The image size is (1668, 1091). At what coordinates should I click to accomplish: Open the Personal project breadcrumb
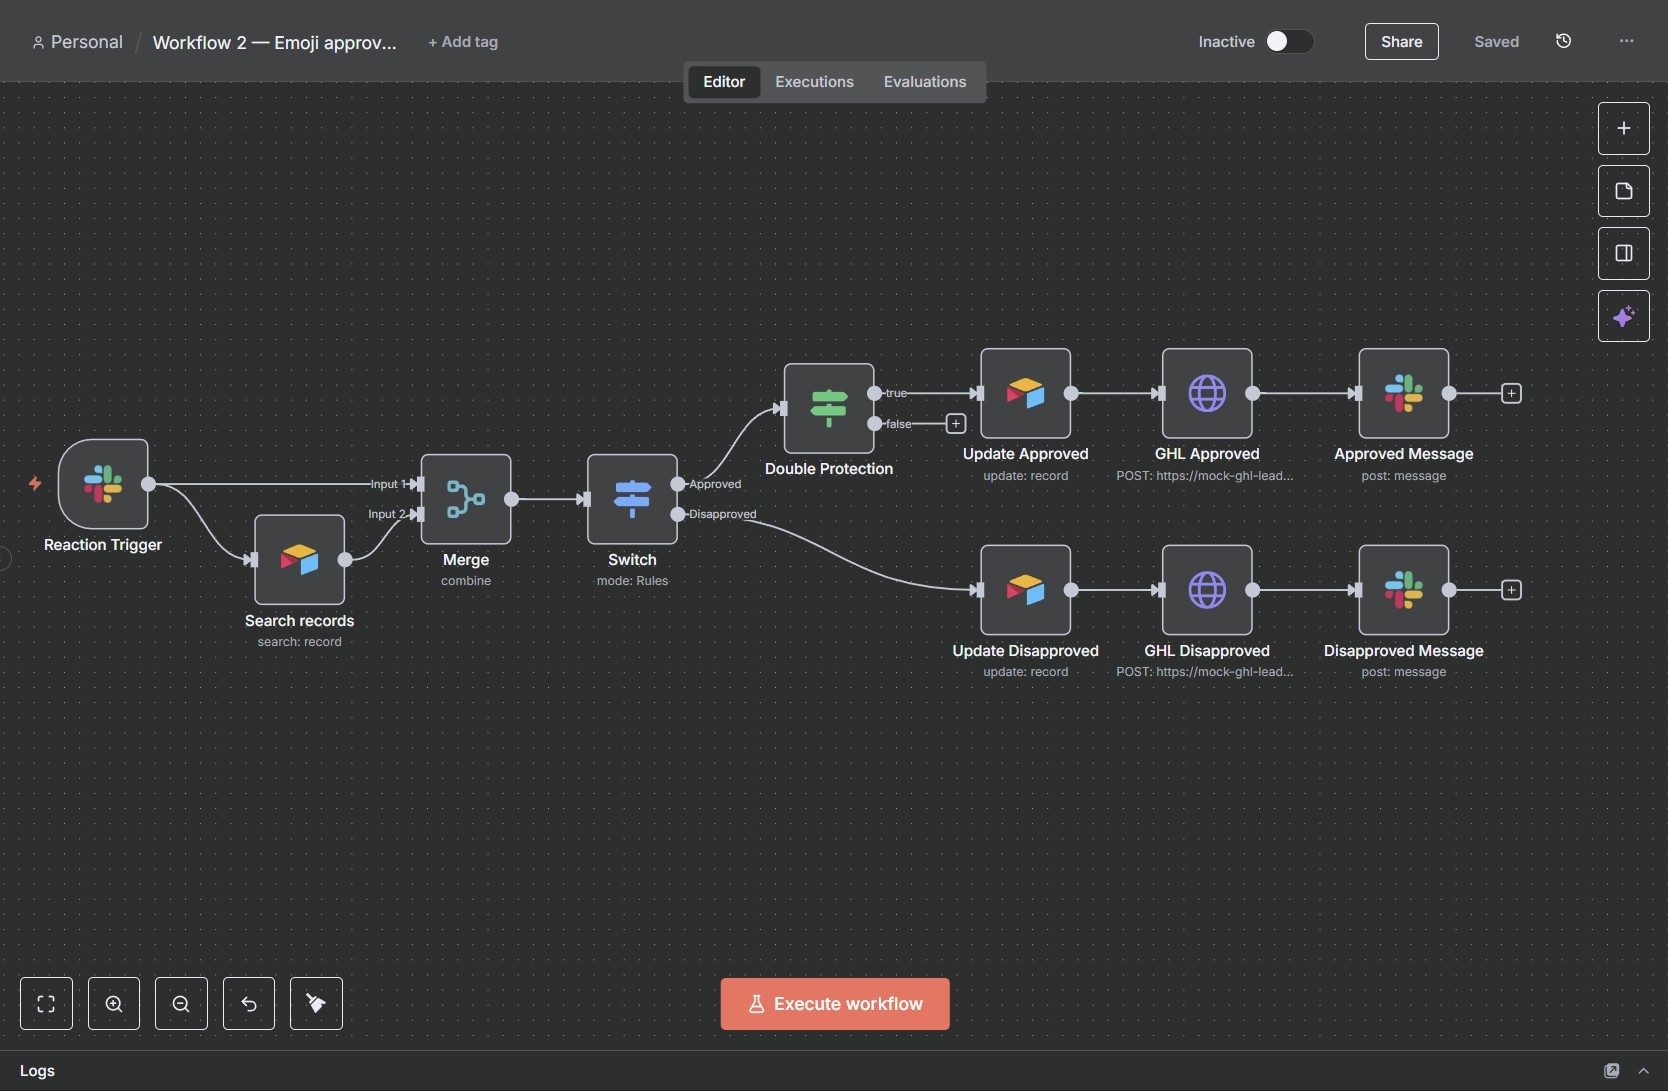pos(77,42)
